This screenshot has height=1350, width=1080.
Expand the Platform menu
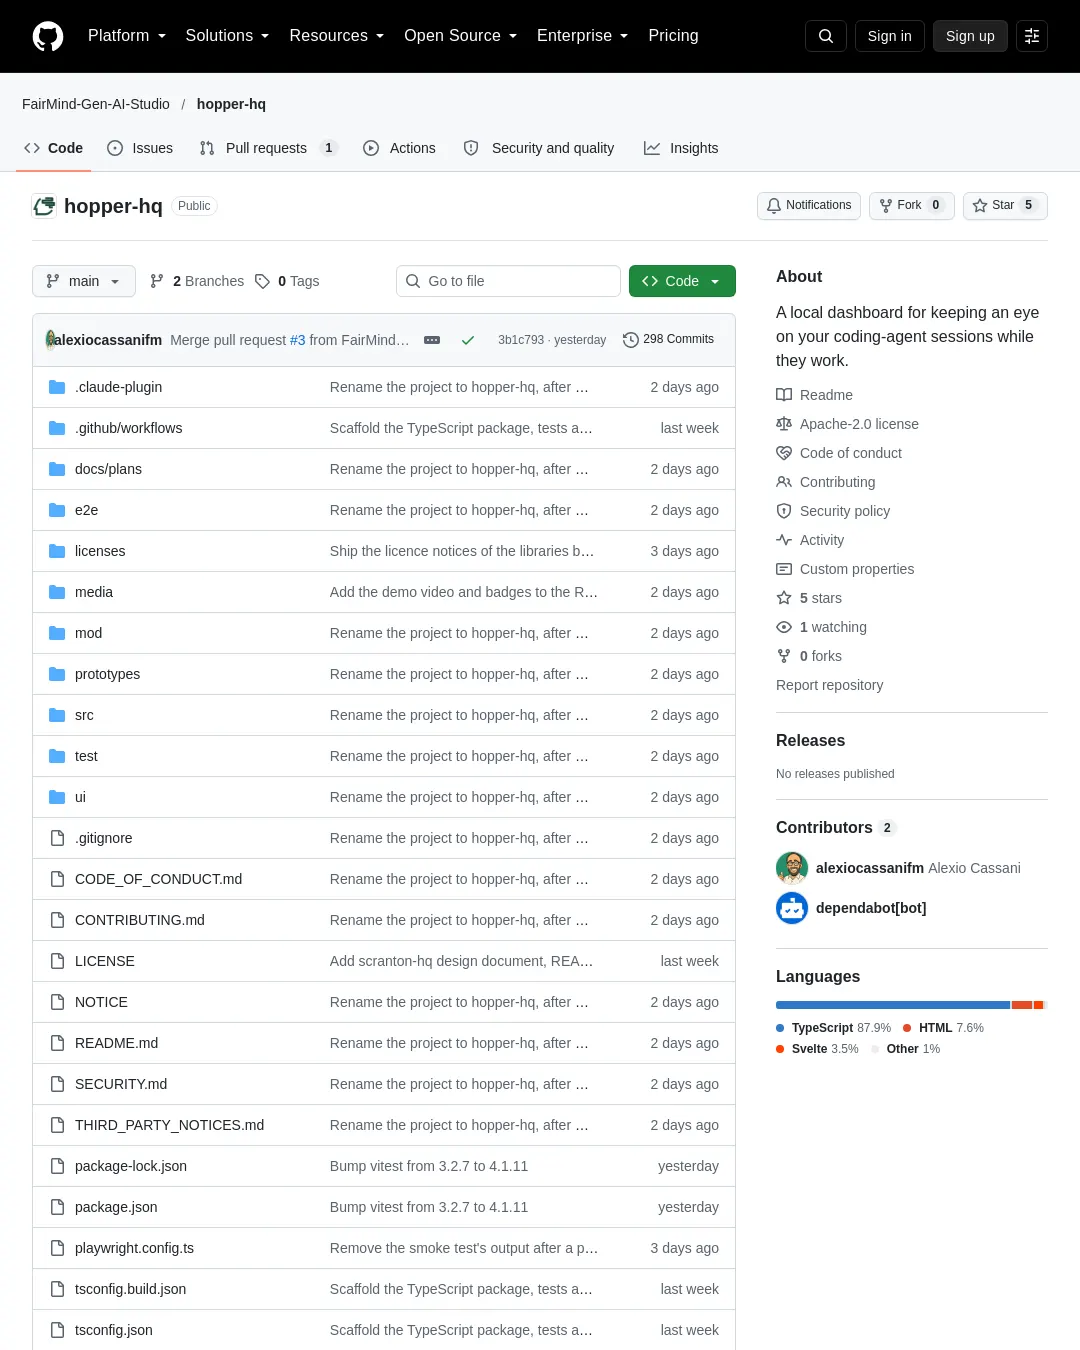click(126, 36)
